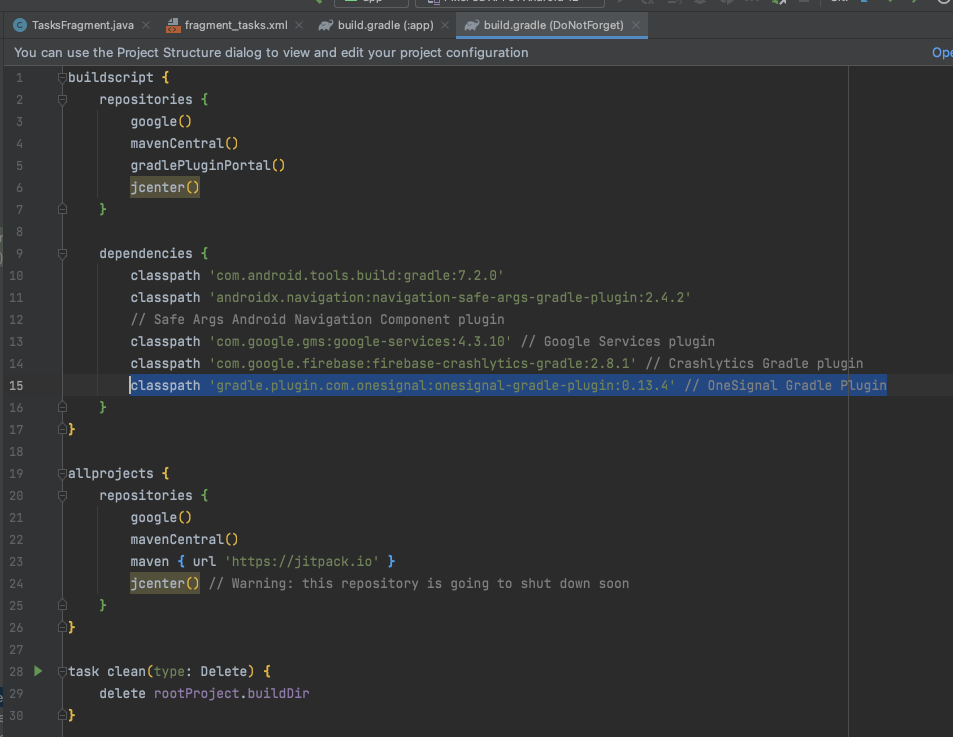This screenshot has width=953, height=737.
Task: Click the dependencies keyword on line 9
Action: (x=146, y=253)
